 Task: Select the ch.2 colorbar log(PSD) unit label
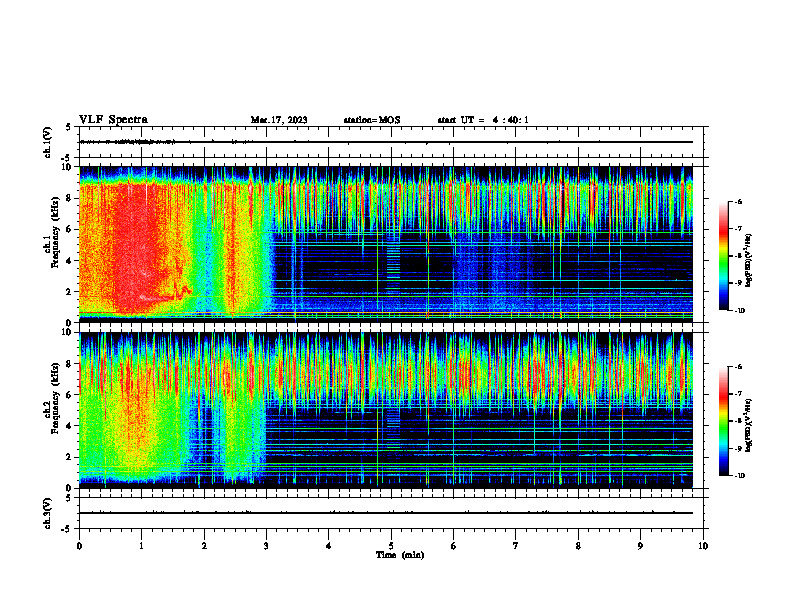click(750, 426)
